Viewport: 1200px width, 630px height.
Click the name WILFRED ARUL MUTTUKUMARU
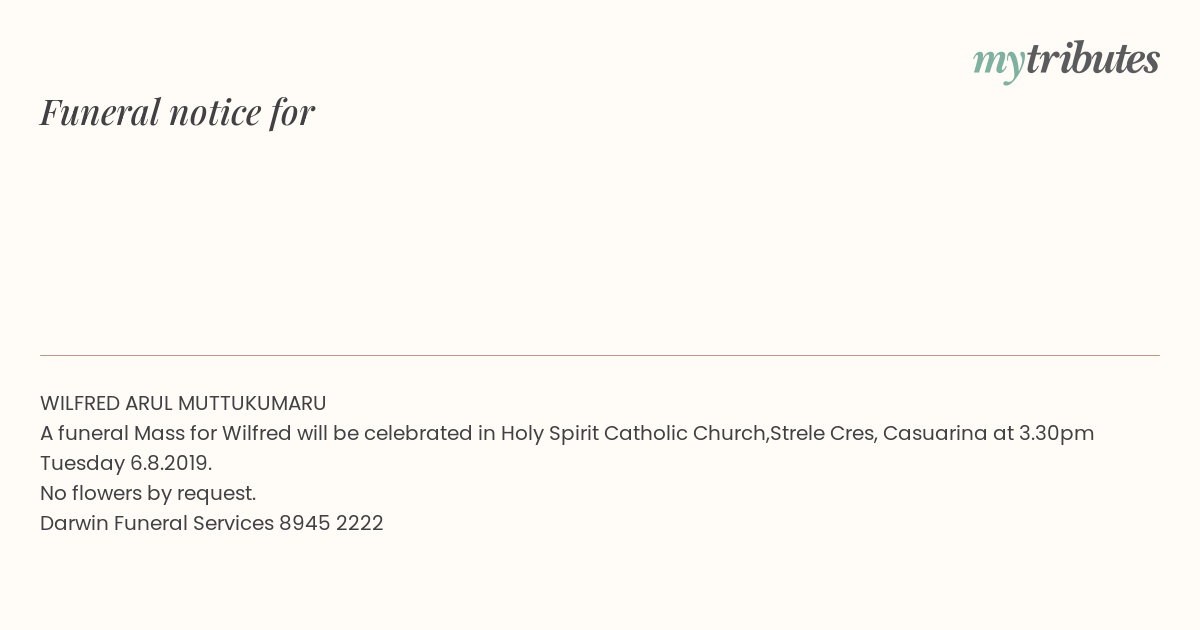(183, 403)
